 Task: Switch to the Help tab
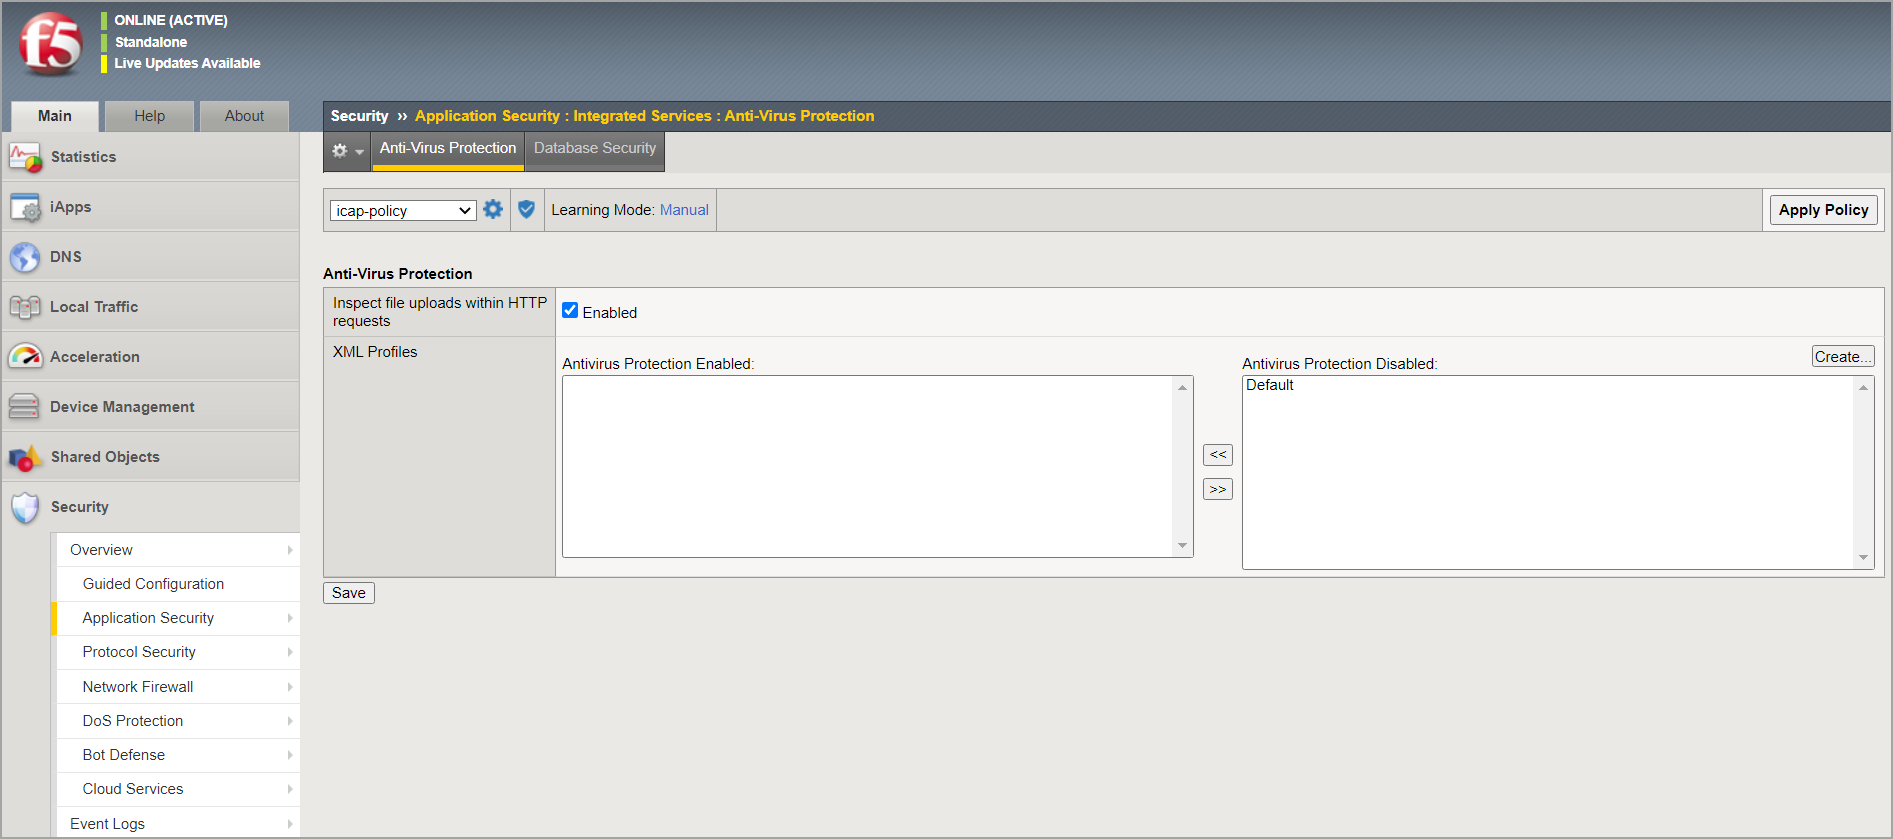coord(149,116)
